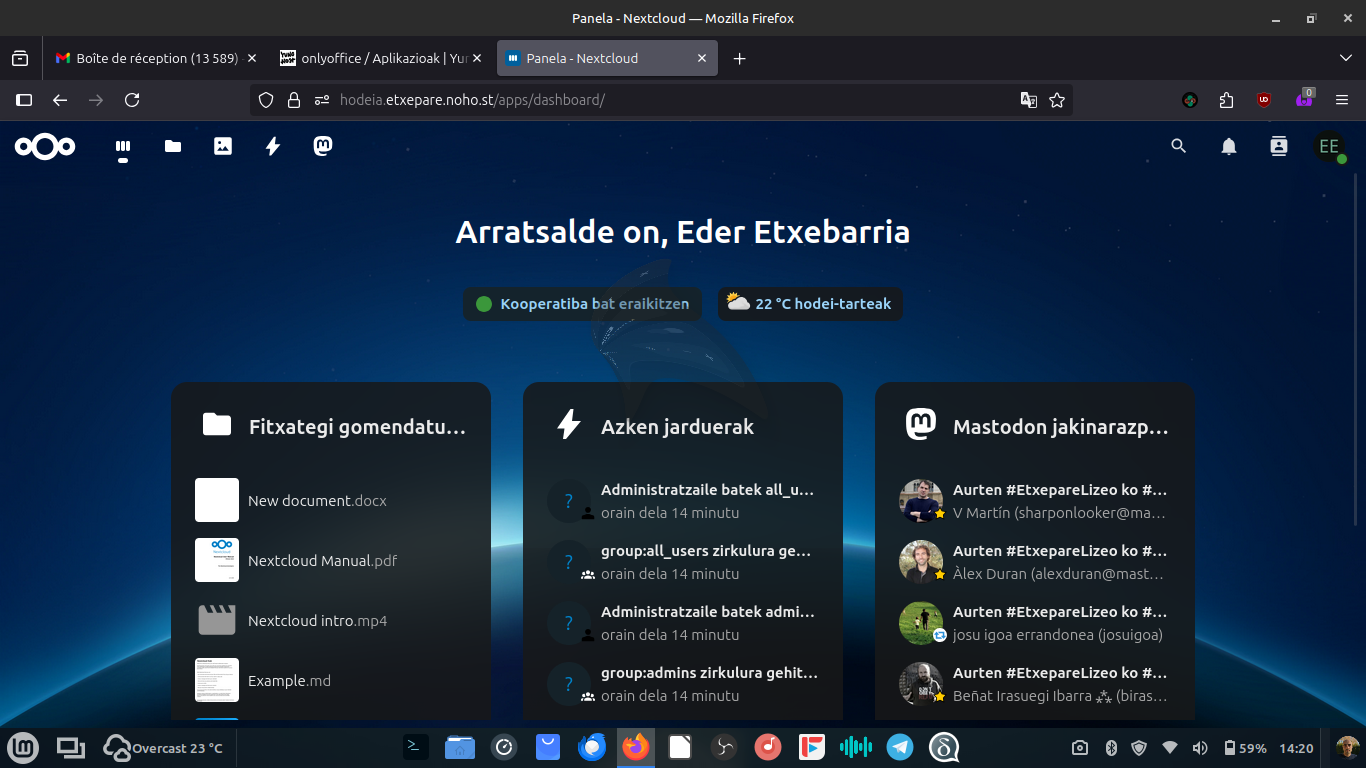Screen dimensions: 1366x768
Task: Open the Mastodon app icon in header
Action: 323,147
